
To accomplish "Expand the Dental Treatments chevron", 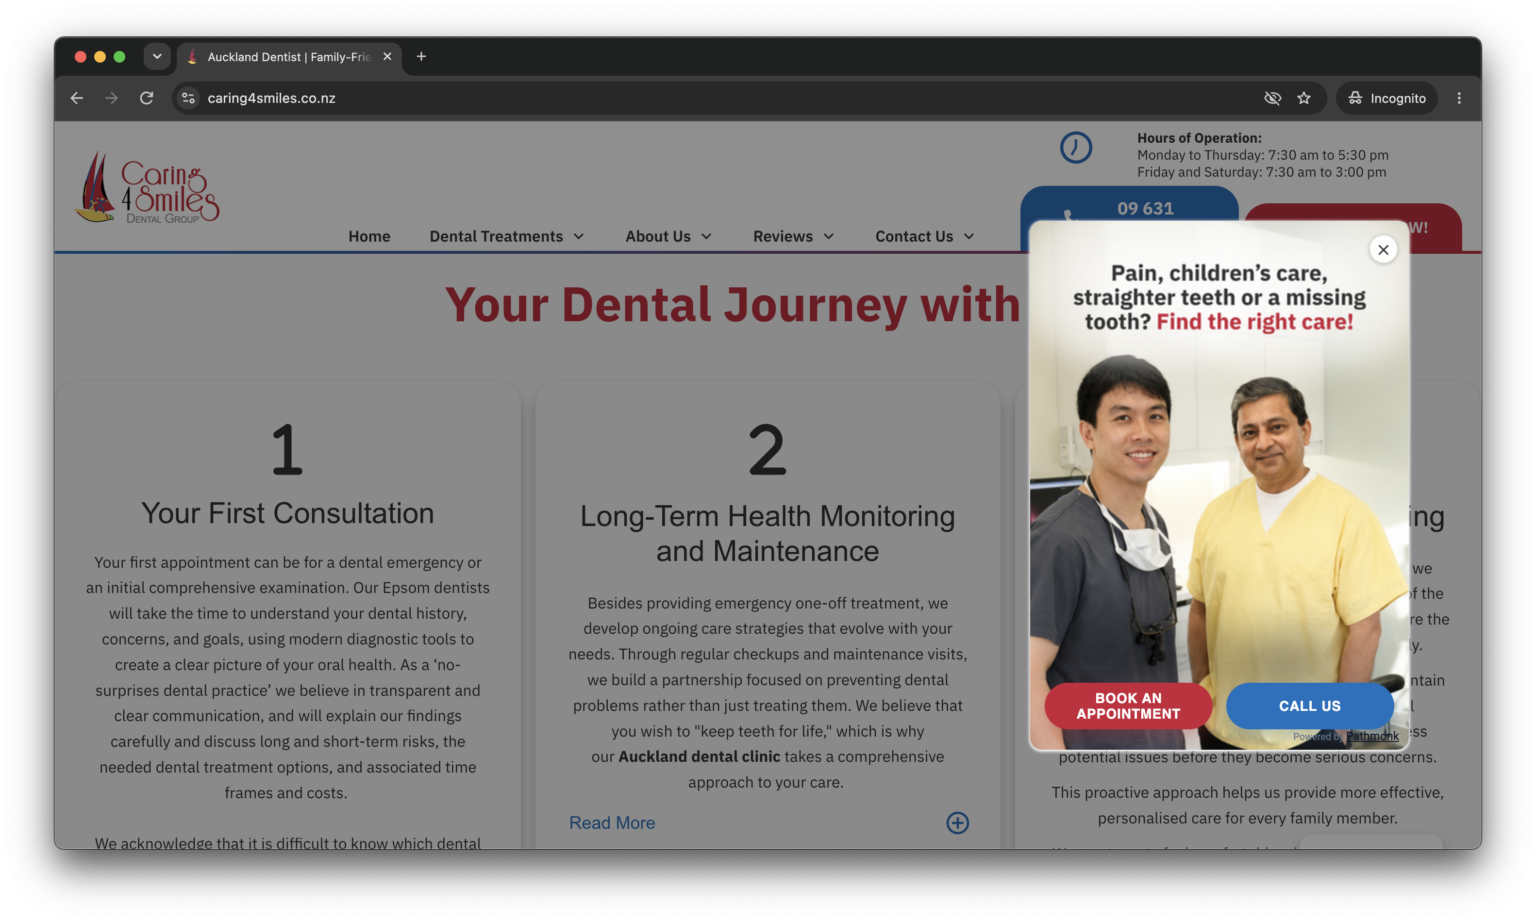I will (579, 237).
